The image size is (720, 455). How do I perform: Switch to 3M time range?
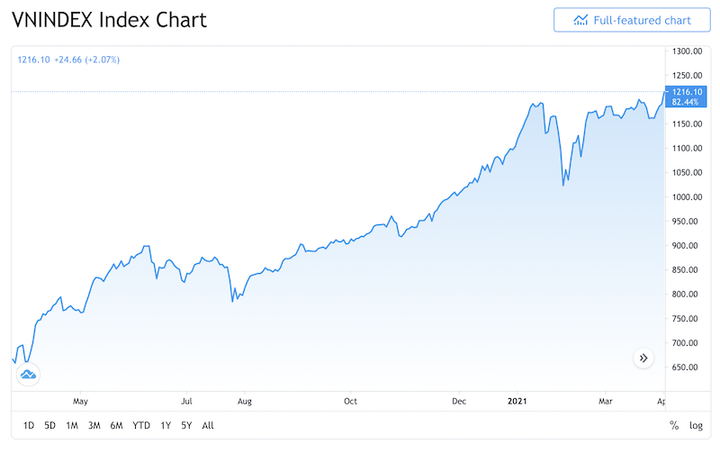94,426
